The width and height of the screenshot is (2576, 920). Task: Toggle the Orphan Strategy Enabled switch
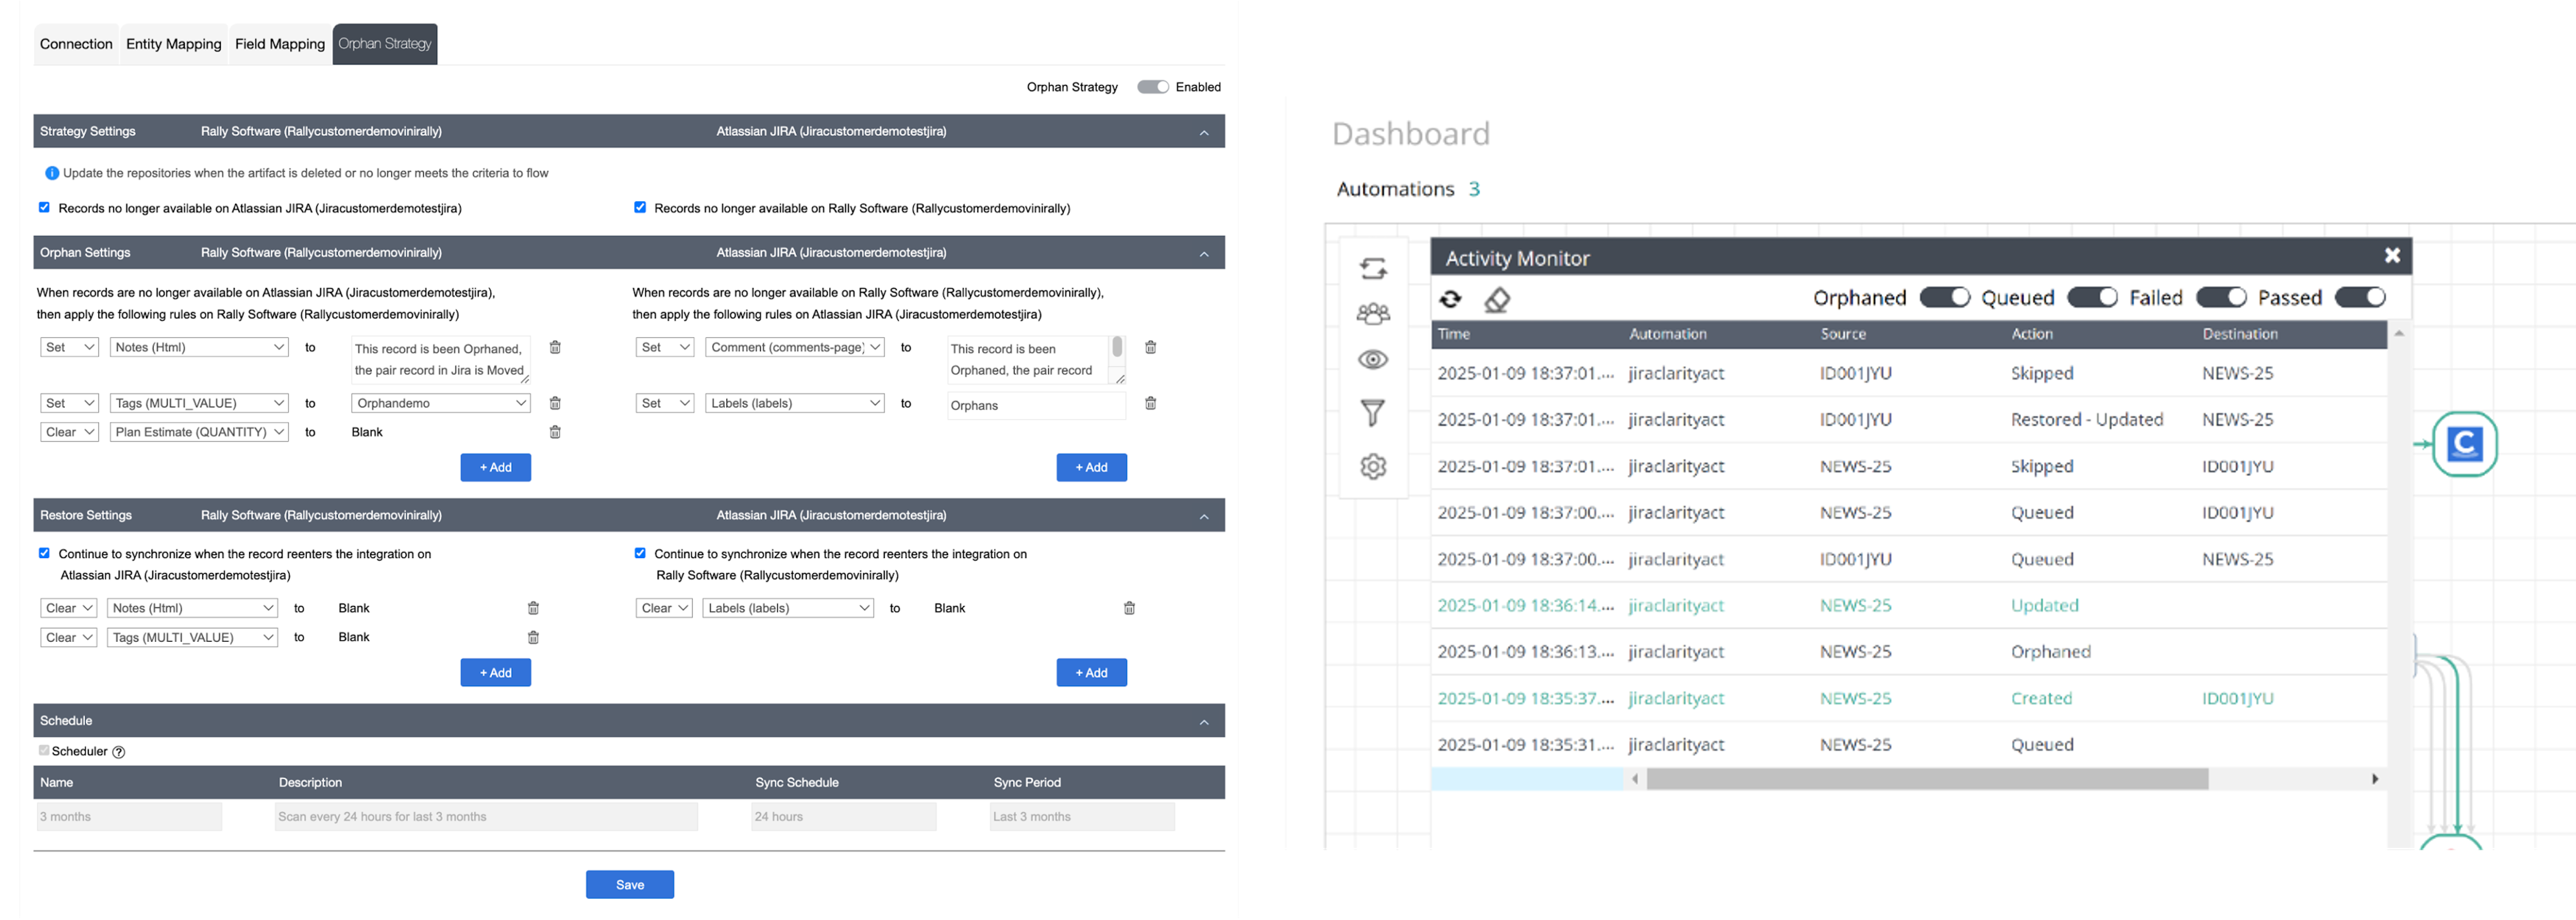(x=1152, y=87)
